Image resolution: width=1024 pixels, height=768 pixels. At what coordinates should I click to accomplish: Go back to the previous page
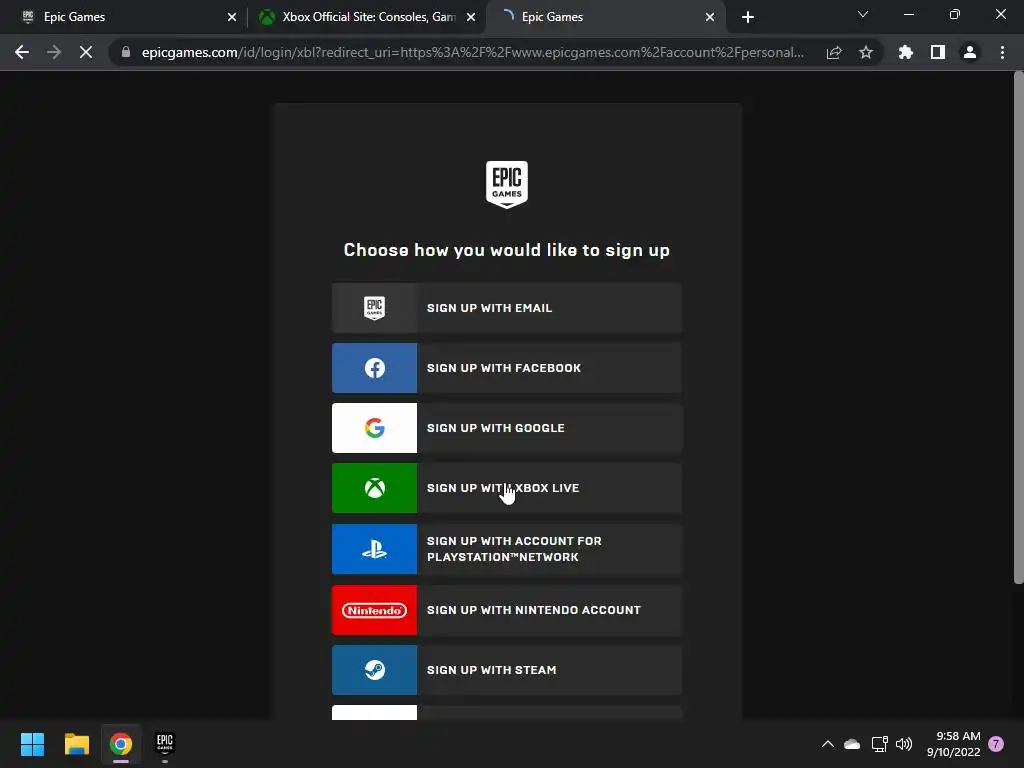coord(22,52)
